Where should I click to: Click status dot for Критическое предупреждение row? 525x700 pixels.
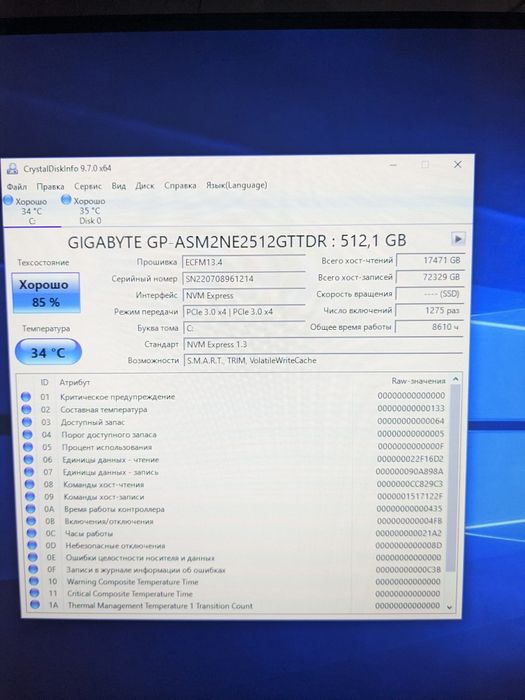point(25,397)
